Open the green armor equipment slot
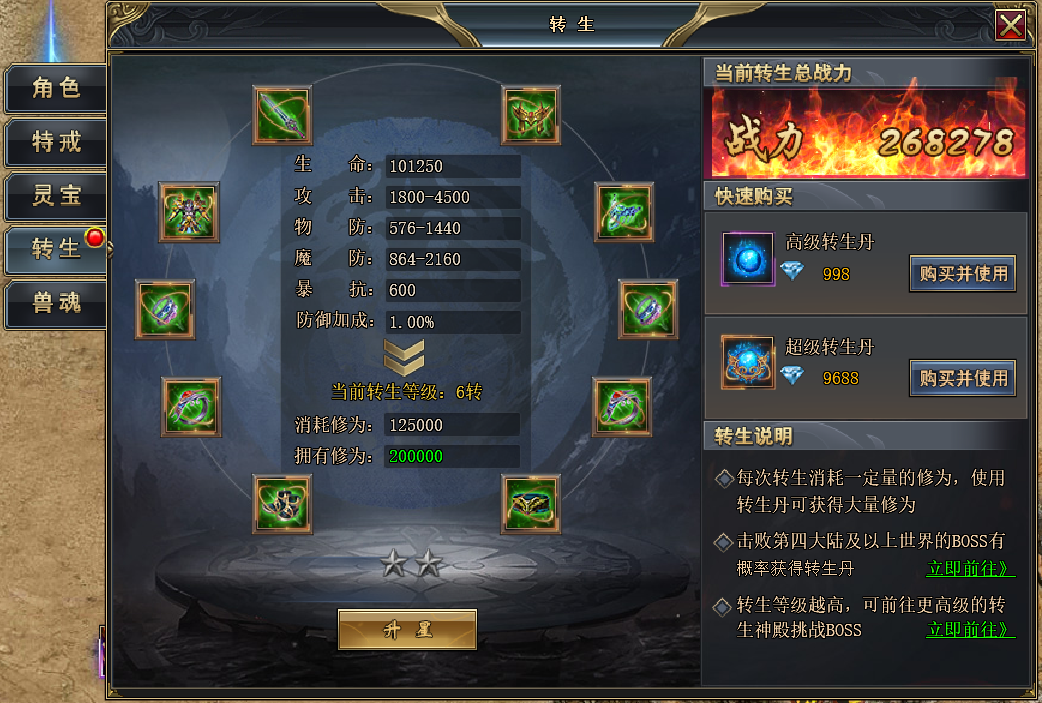 (x=189, y=212)
